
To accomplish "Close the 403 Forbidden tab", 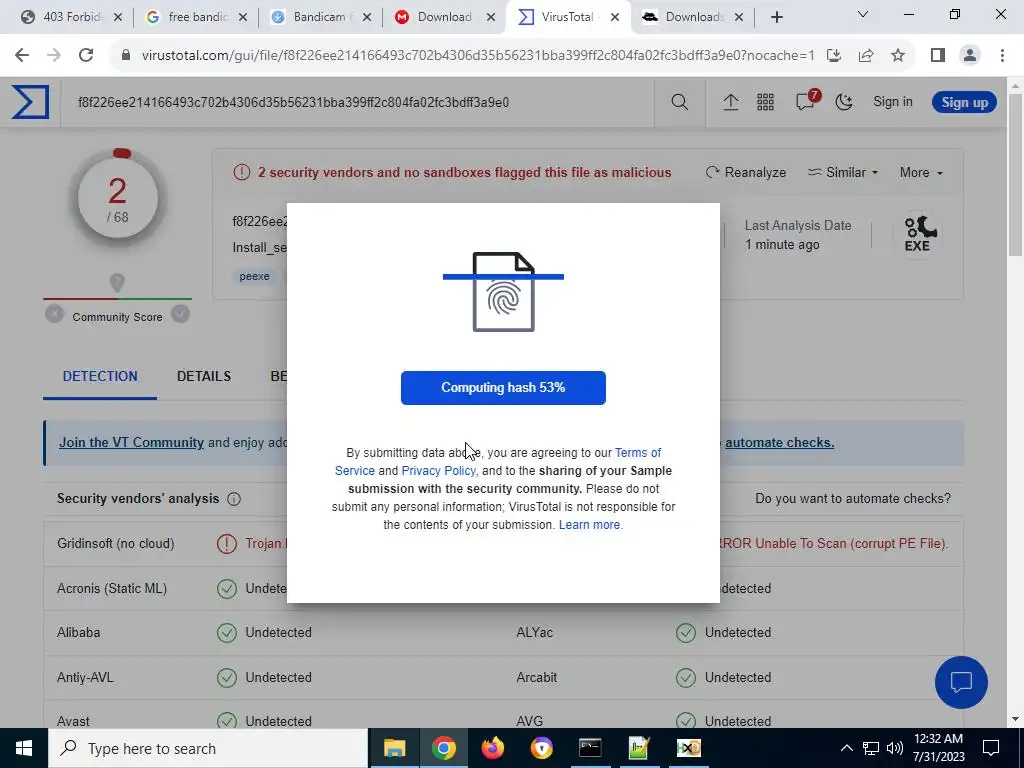I will click(x=118, y=18).
